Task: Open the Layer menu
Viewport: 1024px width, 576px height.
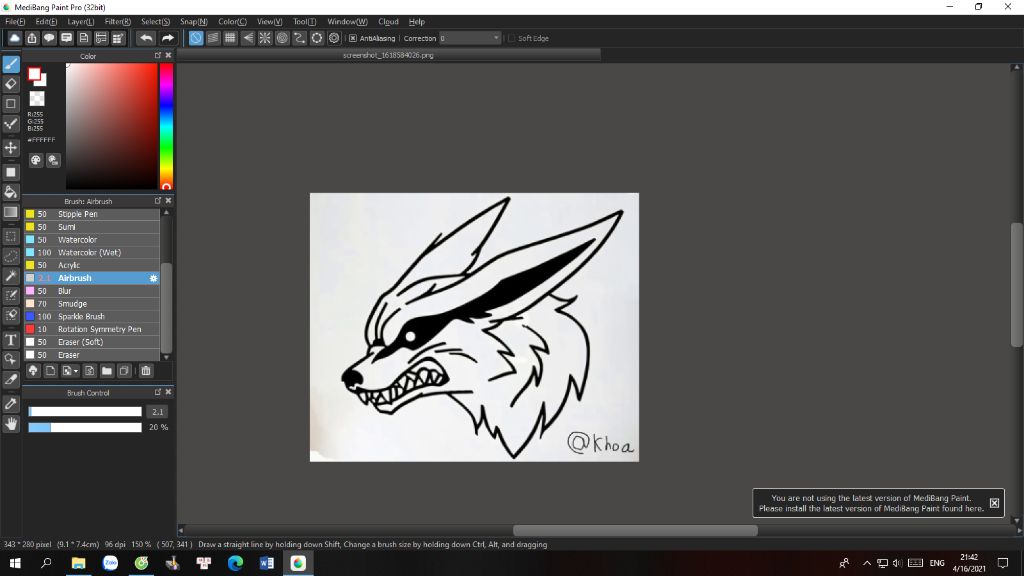Action: click(80, 21)
